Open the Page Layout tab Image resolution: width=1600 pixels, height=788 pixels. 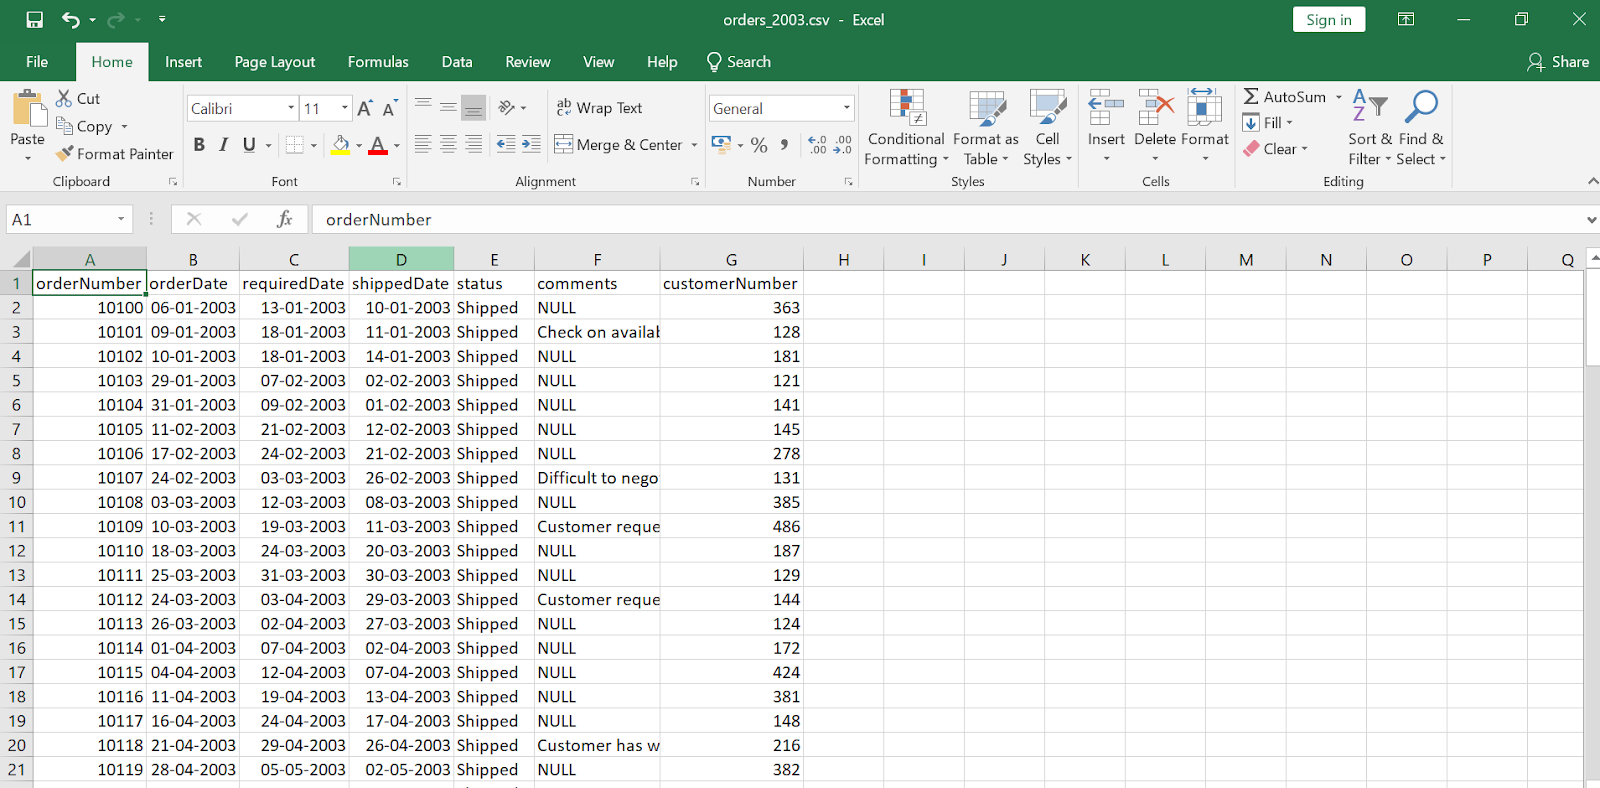coord(274,62)
